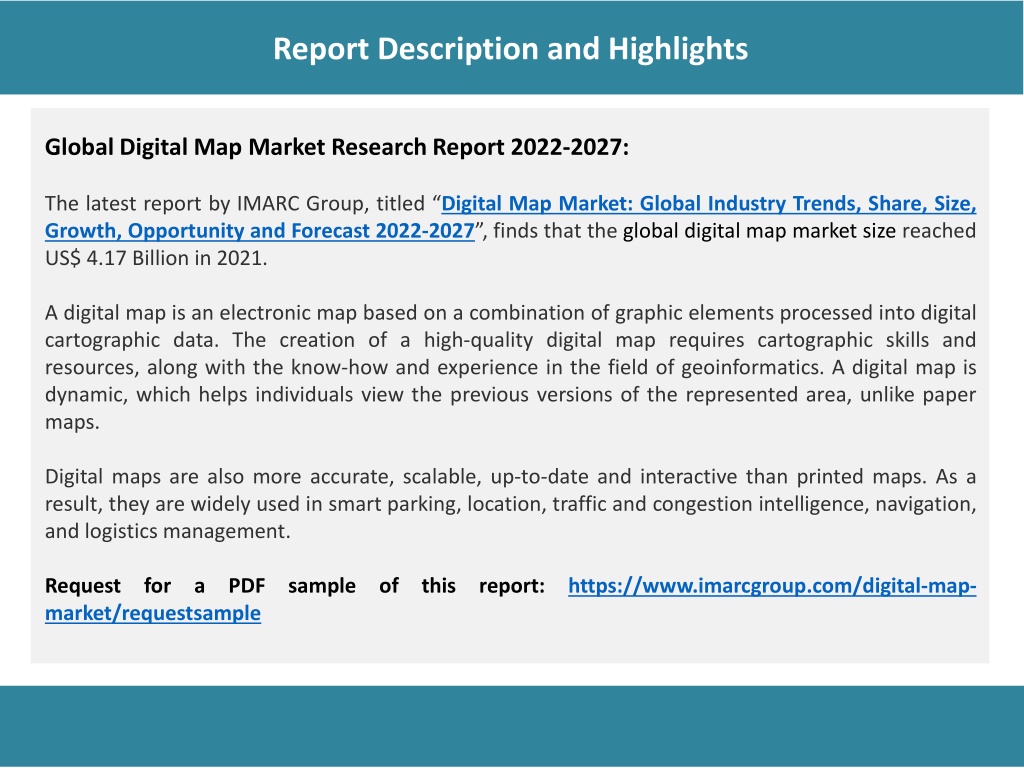The width and height of the screenshot is (1024, 768).
Task: Click the paragraph starting 'A digital map is an electronic'
Action: tap(511, 367)
